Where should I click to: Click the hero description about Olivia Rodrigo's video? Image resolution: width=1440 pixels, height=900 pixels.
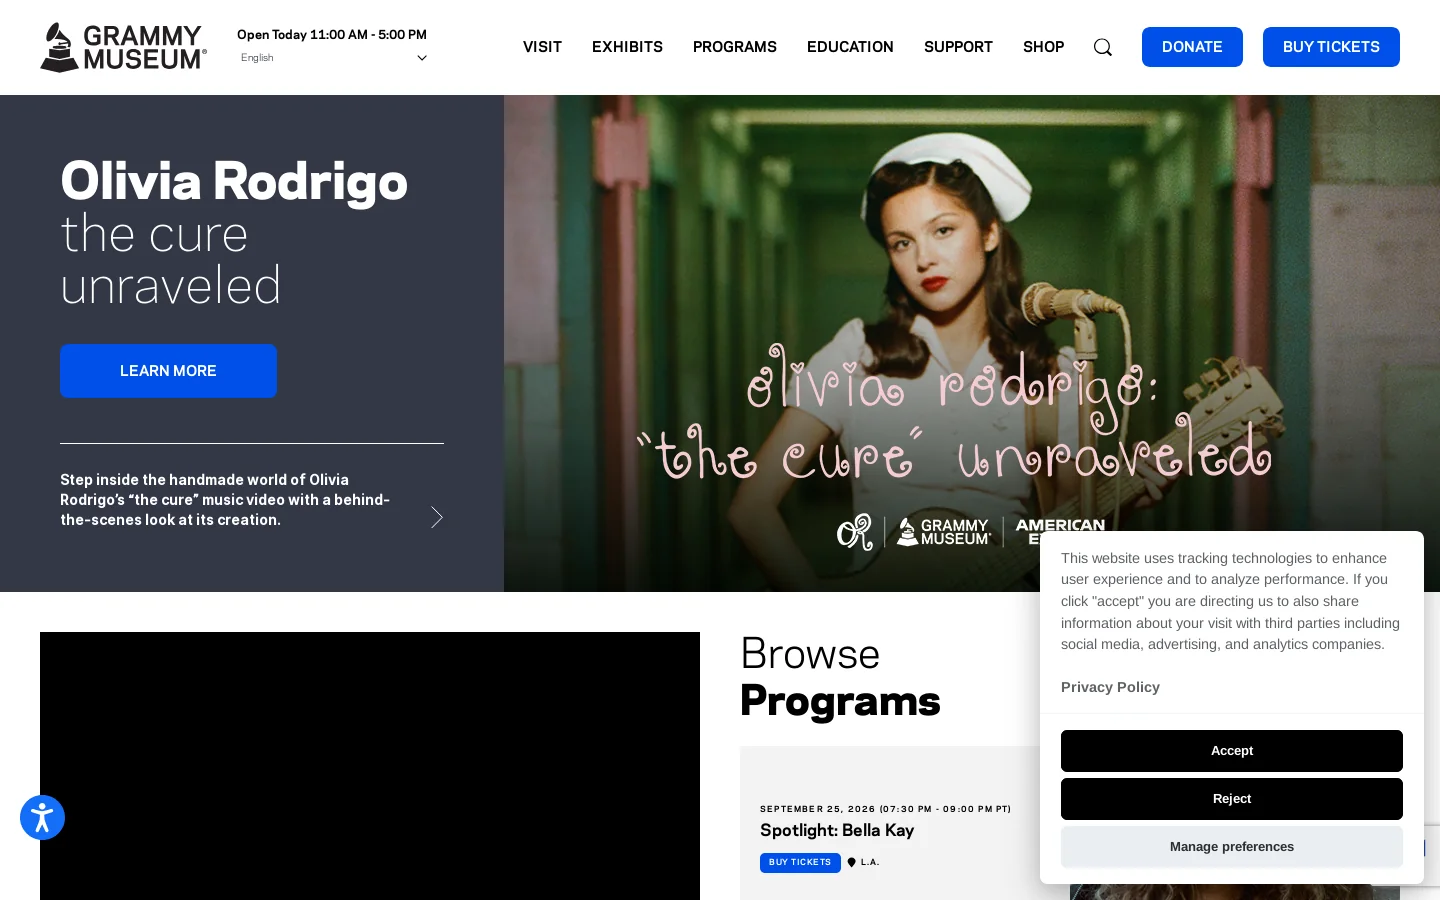(x=225, y=500)
